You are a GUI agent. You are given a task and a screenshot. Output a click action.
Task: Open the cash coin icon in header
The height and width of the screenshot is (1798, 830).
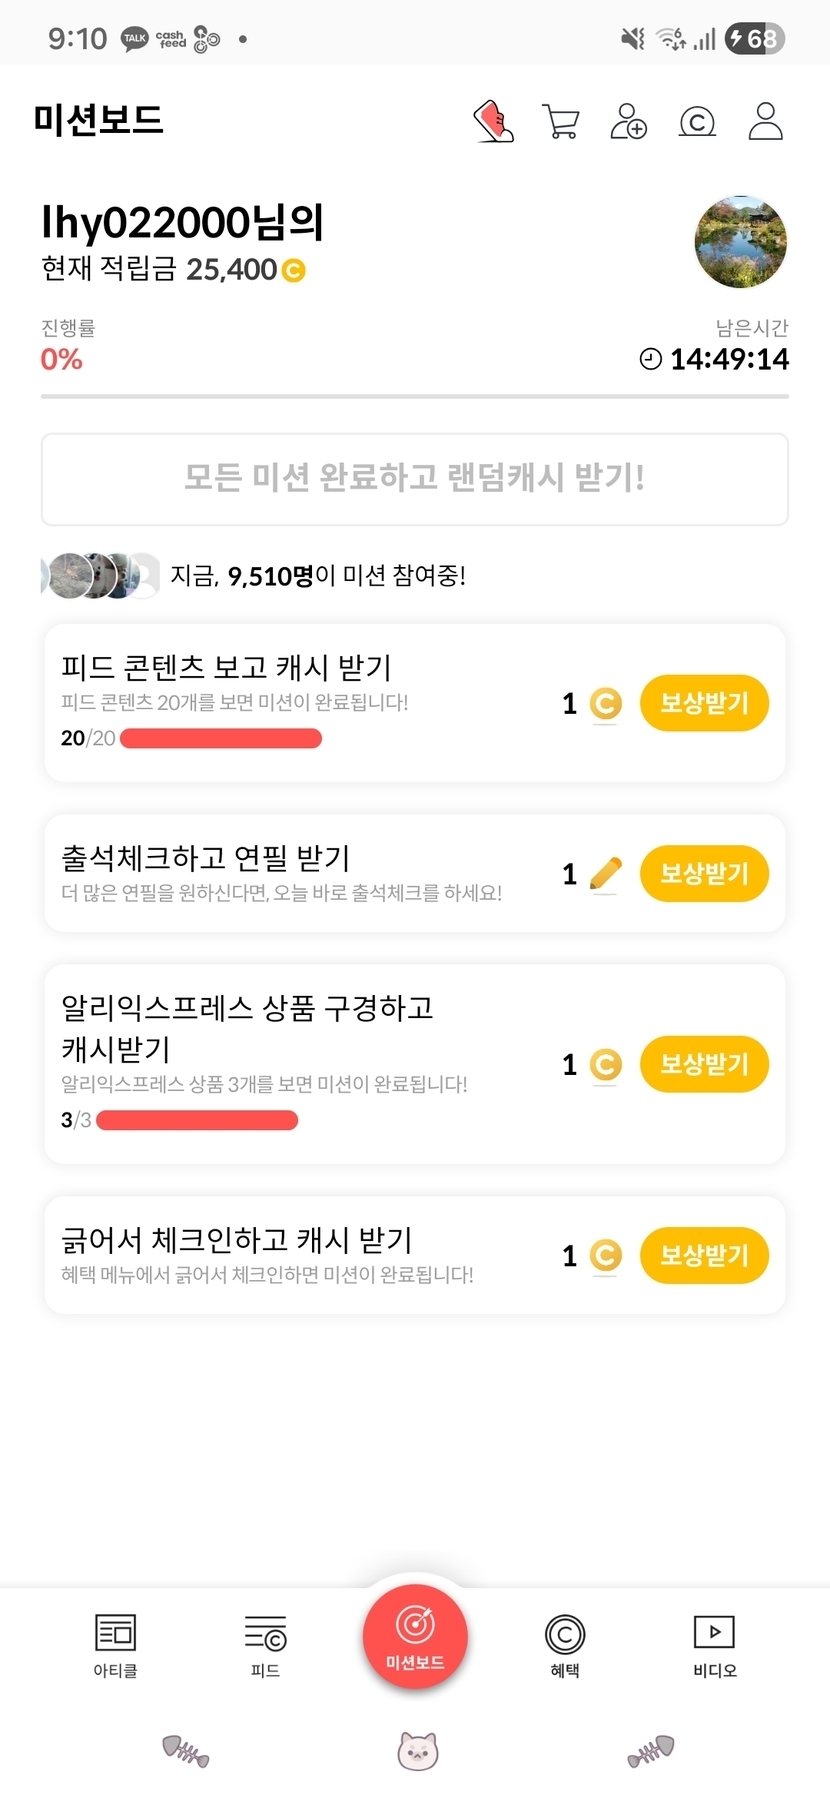click(x=697, y=122)
